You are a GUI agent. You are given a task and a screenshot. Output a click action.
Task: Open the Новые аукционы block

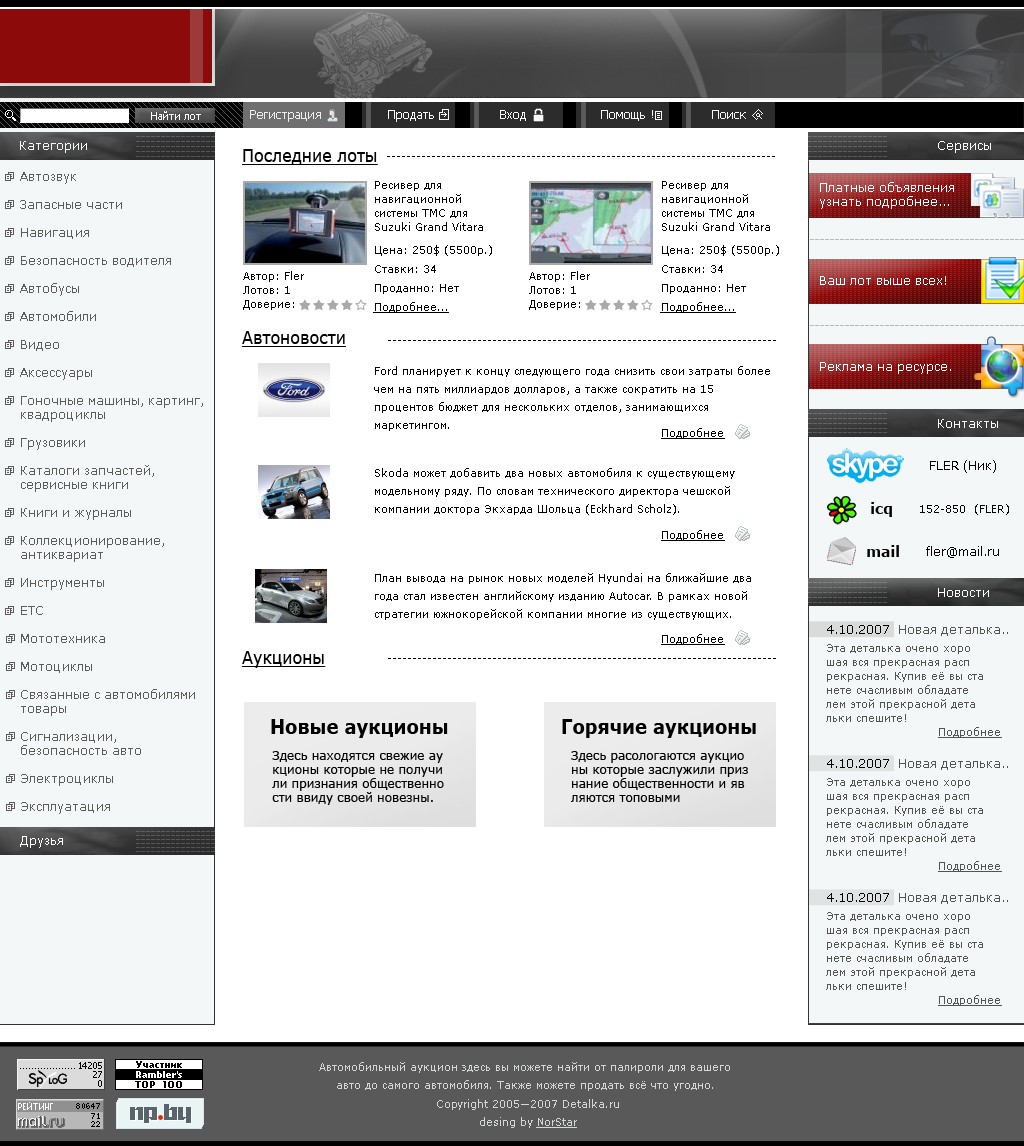(360, 764)
